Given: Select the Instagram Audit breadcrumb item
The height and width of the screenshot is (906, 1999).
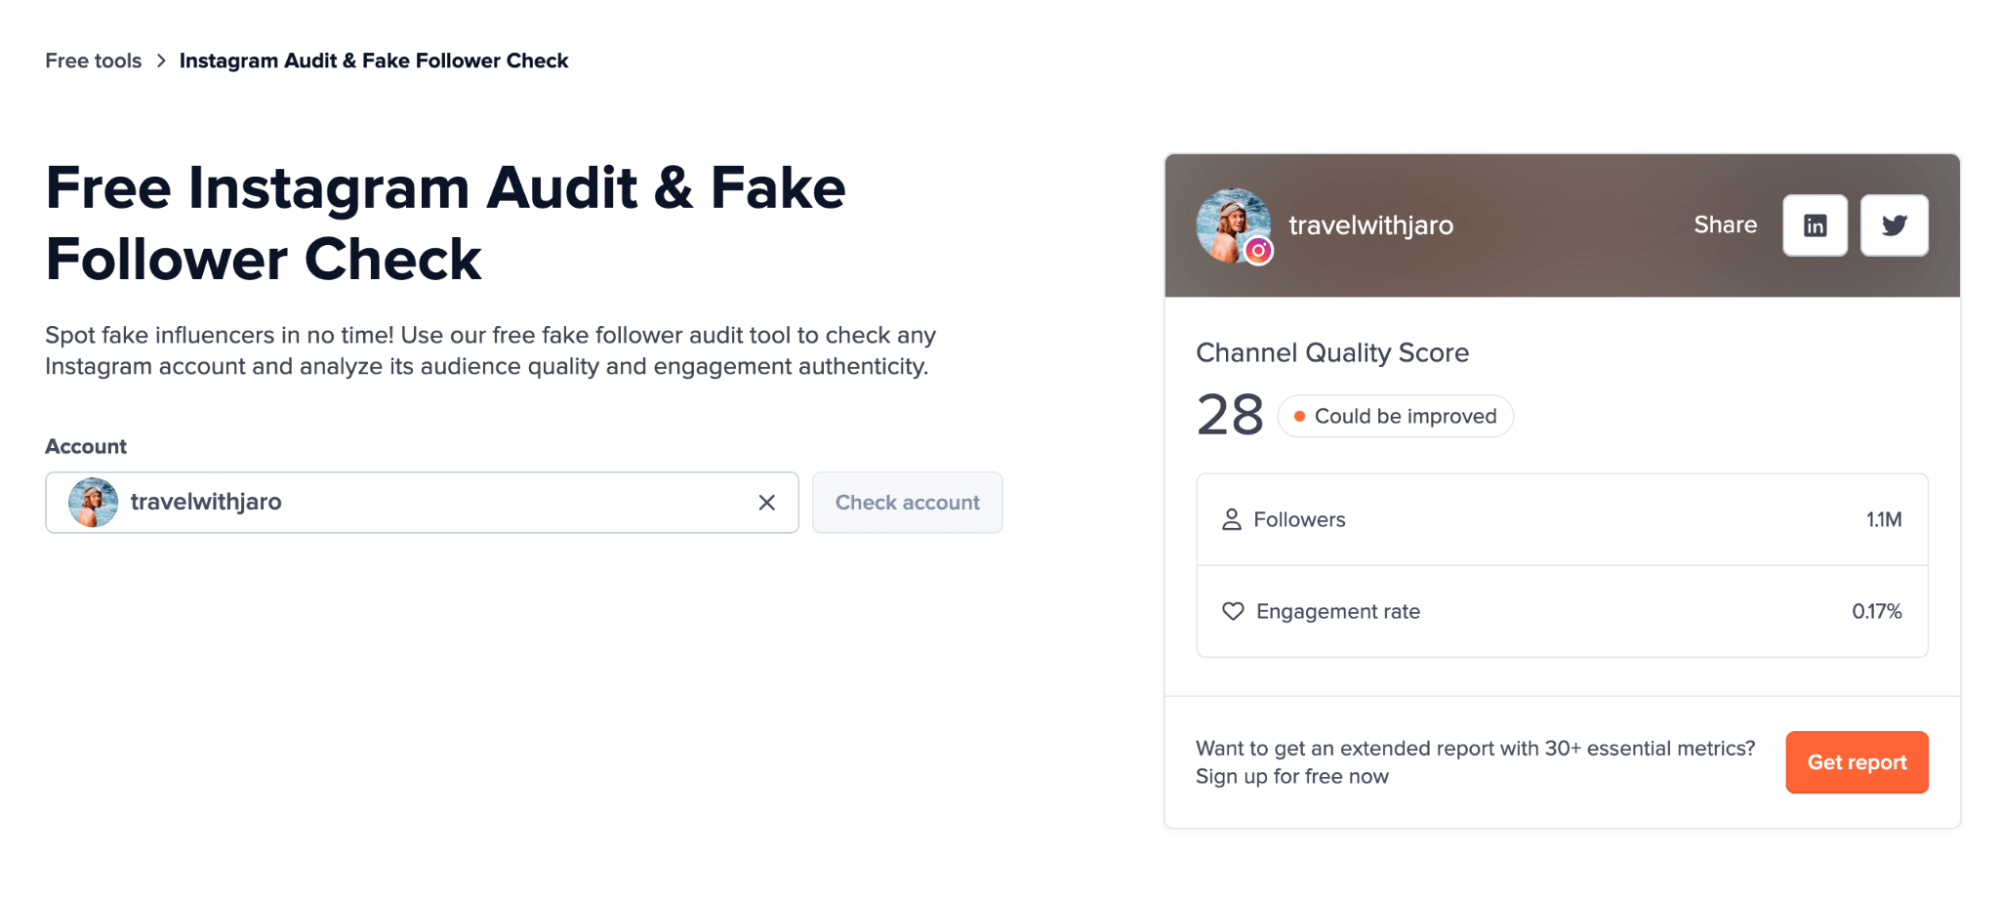Looking at the screenshot, I should point(373,61).
